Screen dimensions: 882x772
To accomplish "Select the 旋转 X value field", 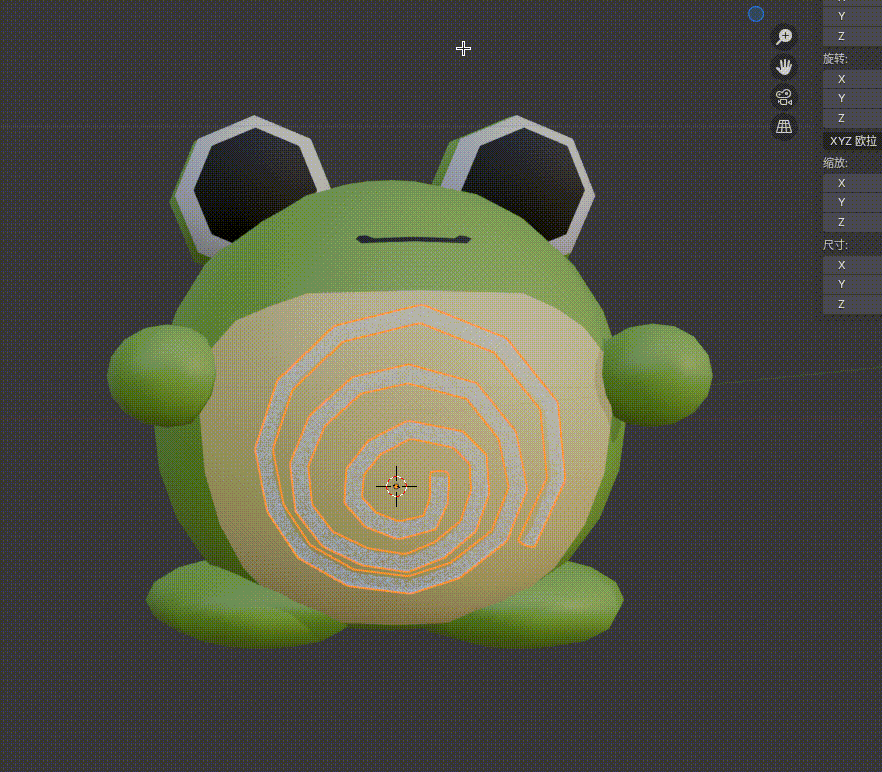I will tap(852, 79).
